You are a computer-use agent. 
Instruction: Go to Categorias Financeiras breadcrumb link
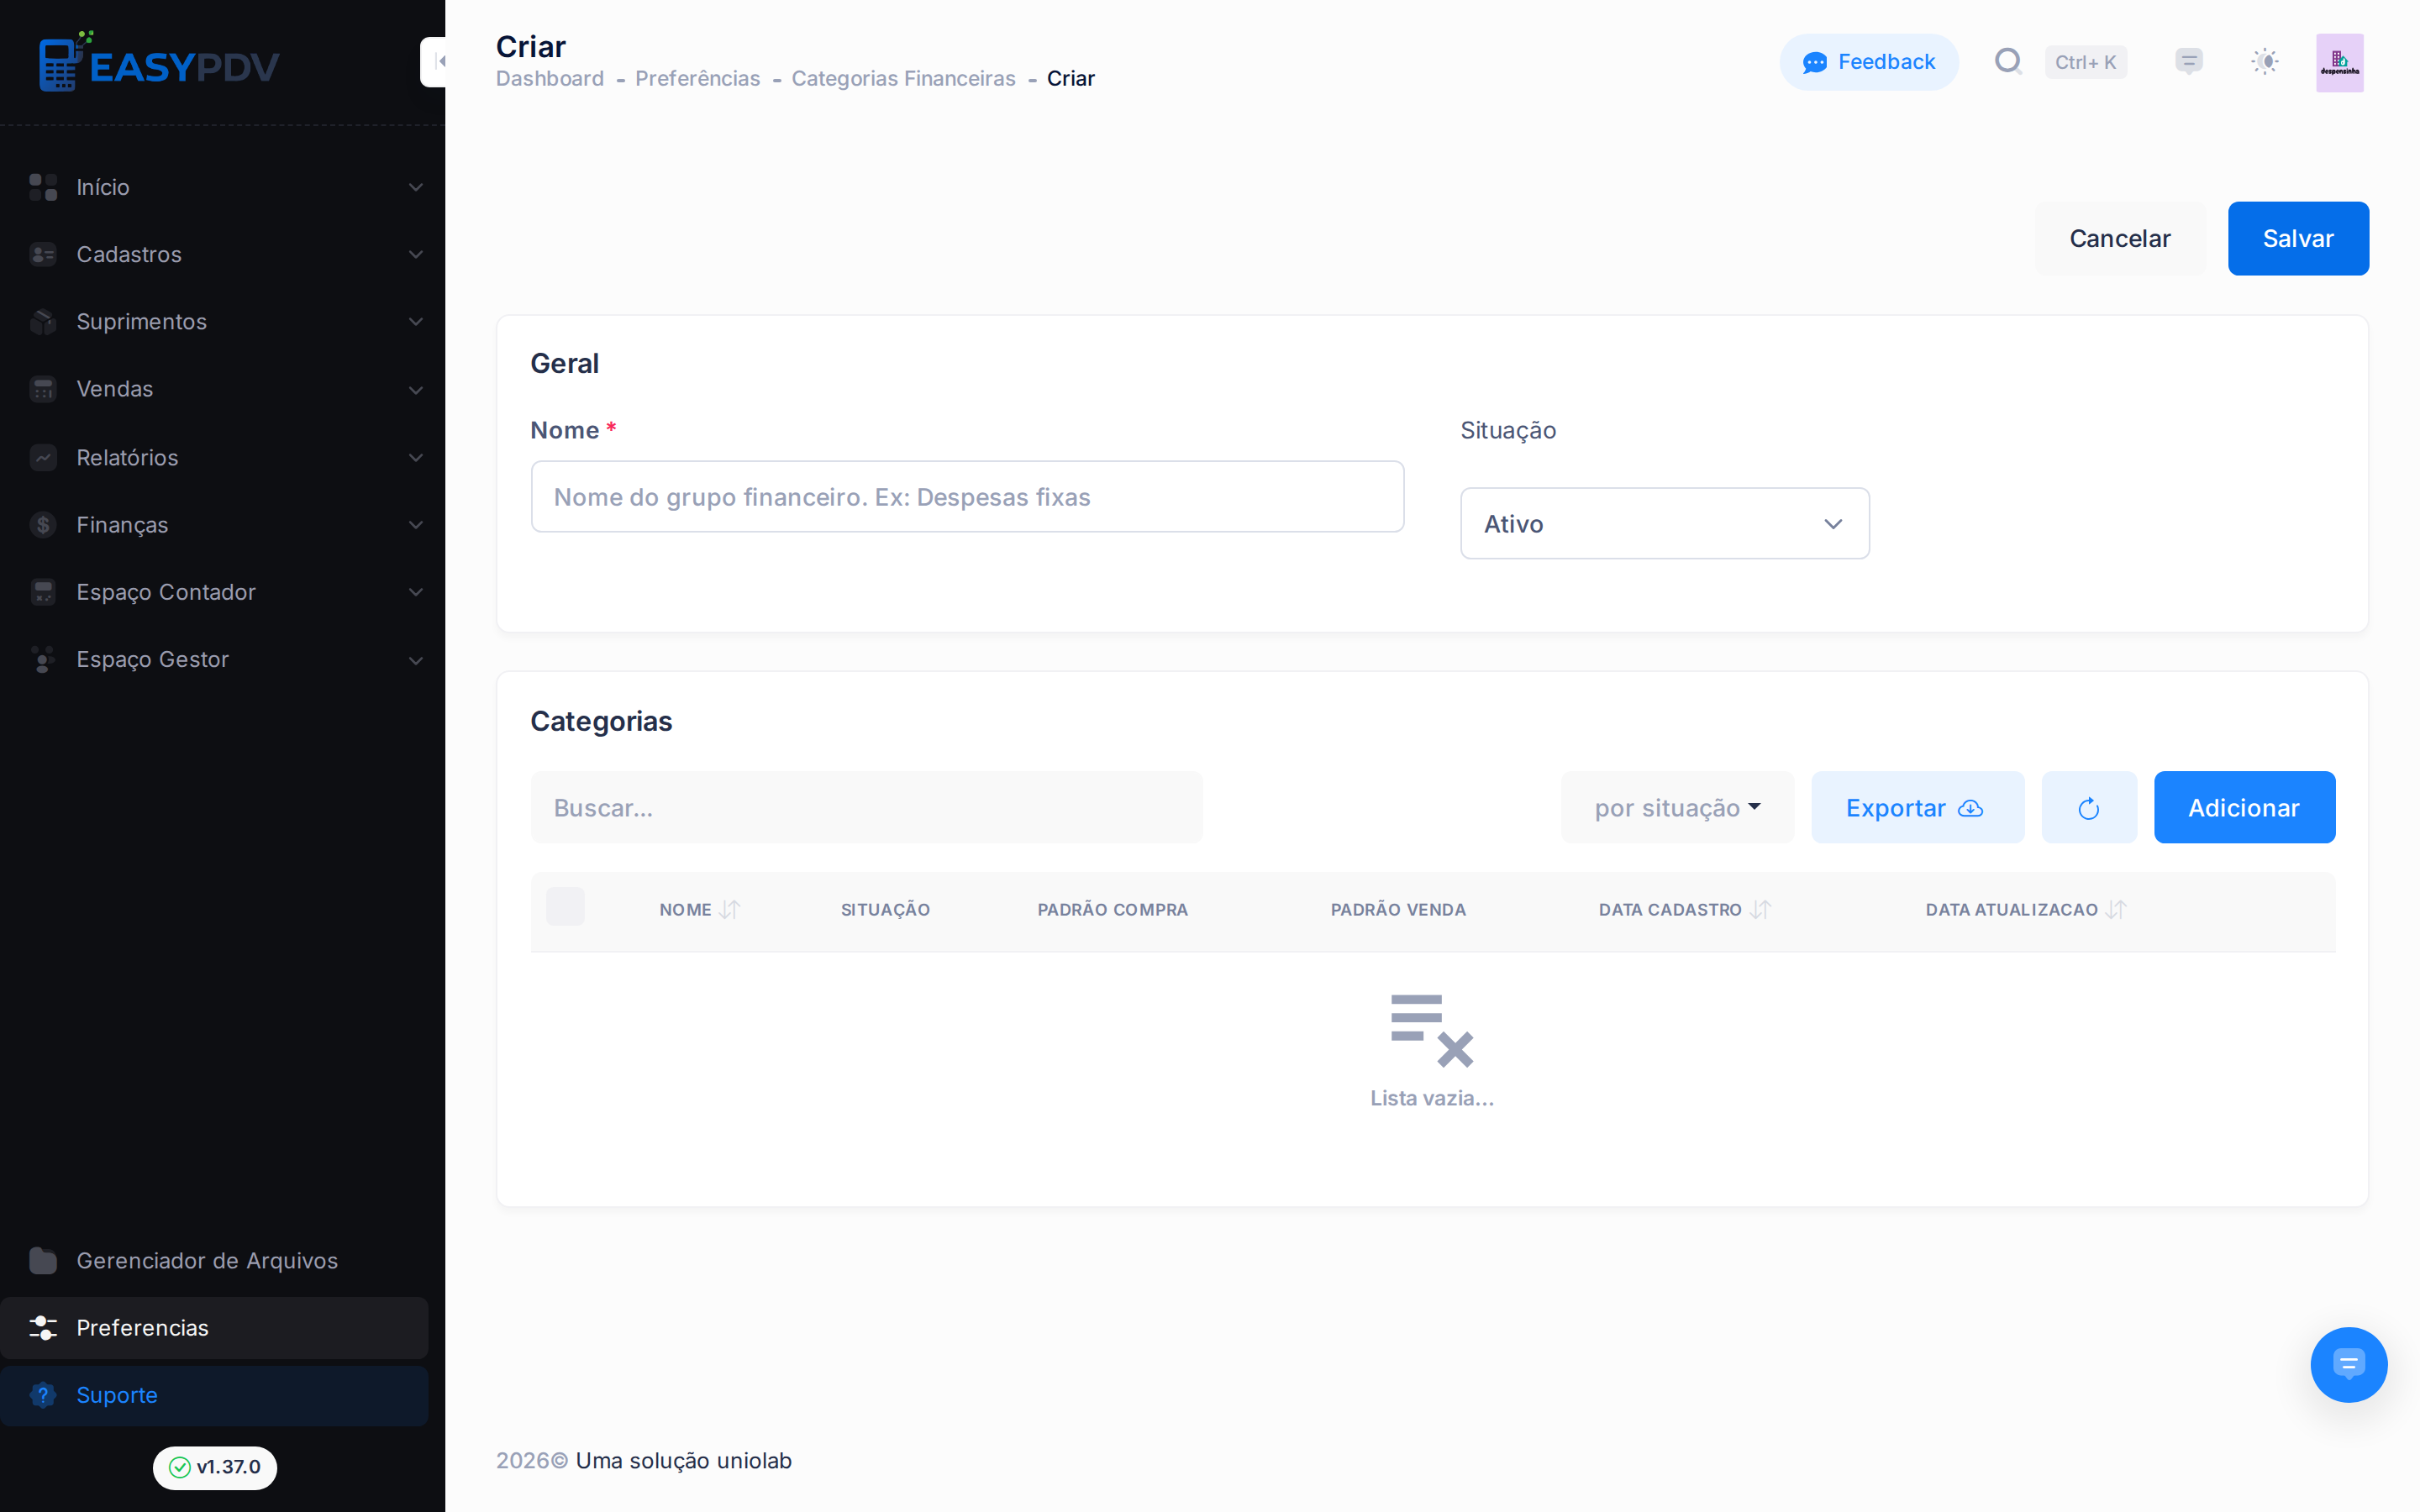pyautogui.click(x=903, y=78)
